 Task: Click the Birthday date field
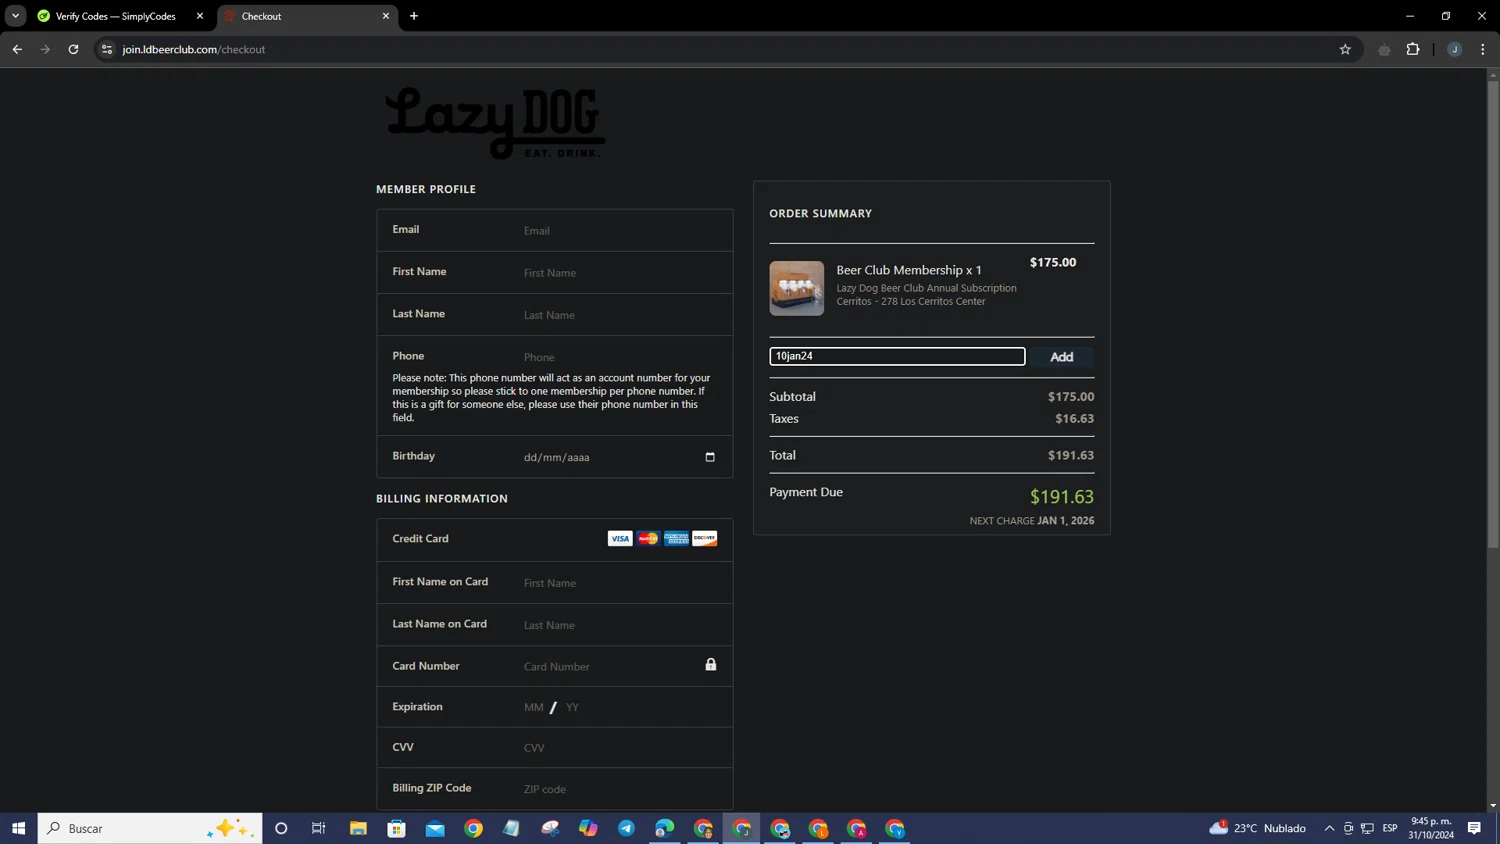tap(620, 457)
